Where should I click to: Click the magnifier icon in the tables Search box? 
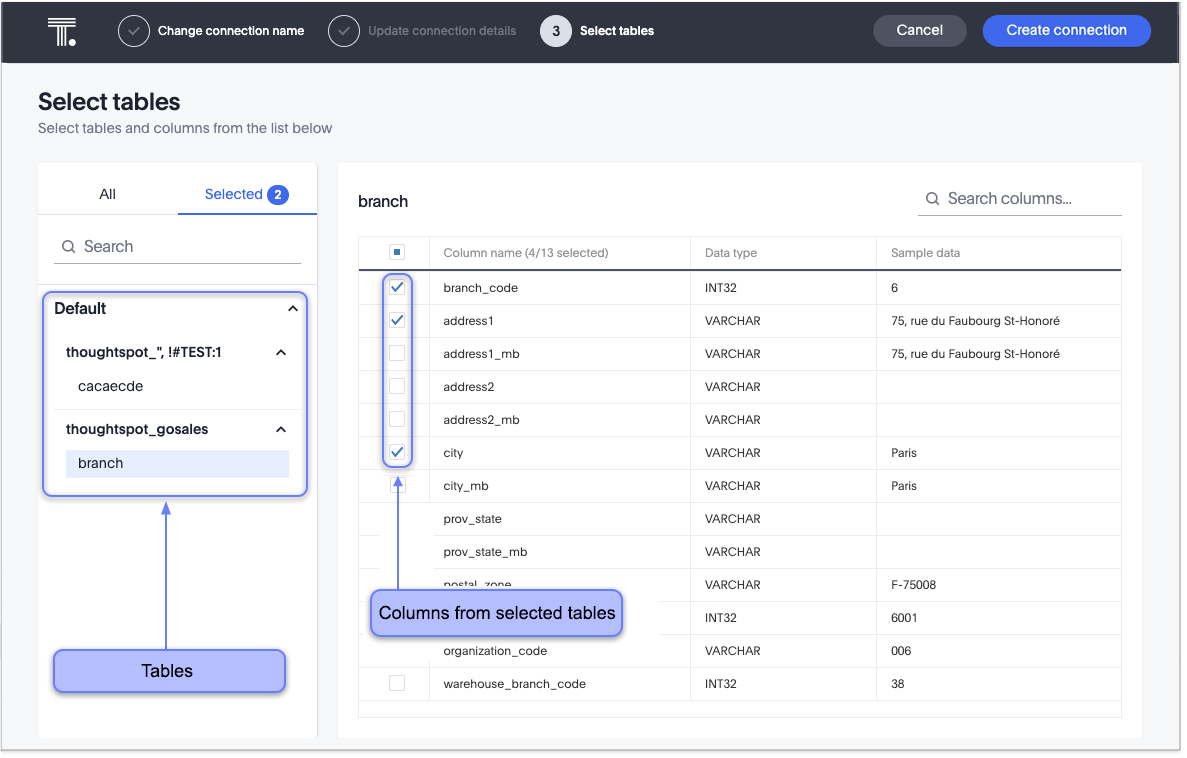coord(68,246)
